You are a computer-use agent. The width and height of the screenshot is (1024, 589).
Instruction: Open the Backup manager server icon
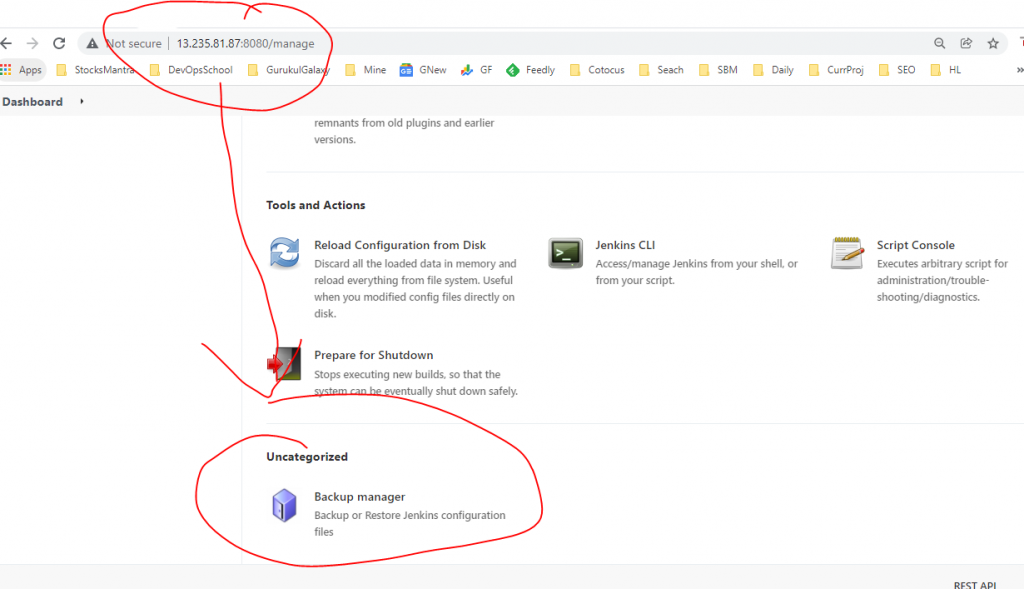pyautogui.click(x=285, y=505)
